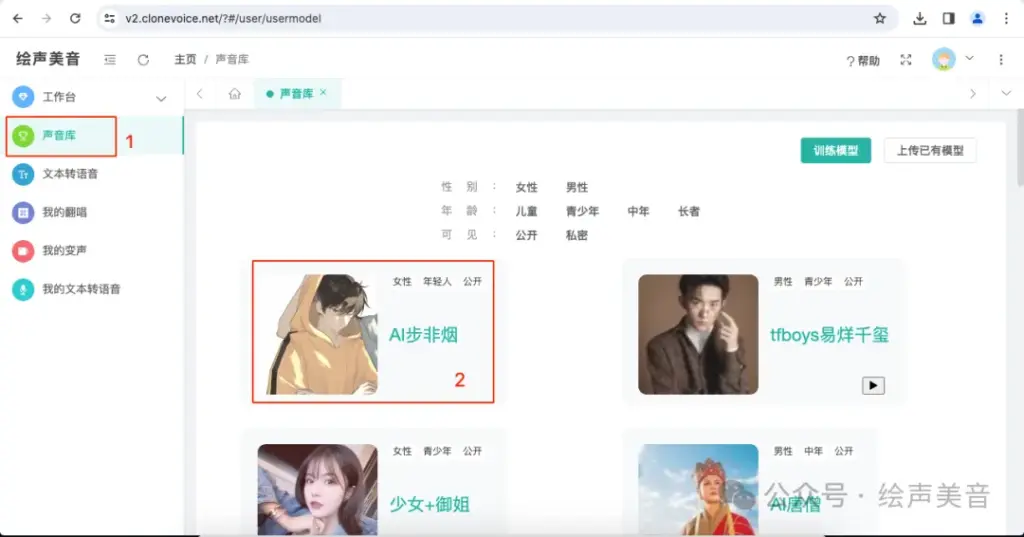Click the tfboys易烊千玺 portrait thumbnail
This screenshot has width=1024, height=537.
(698, 334)
